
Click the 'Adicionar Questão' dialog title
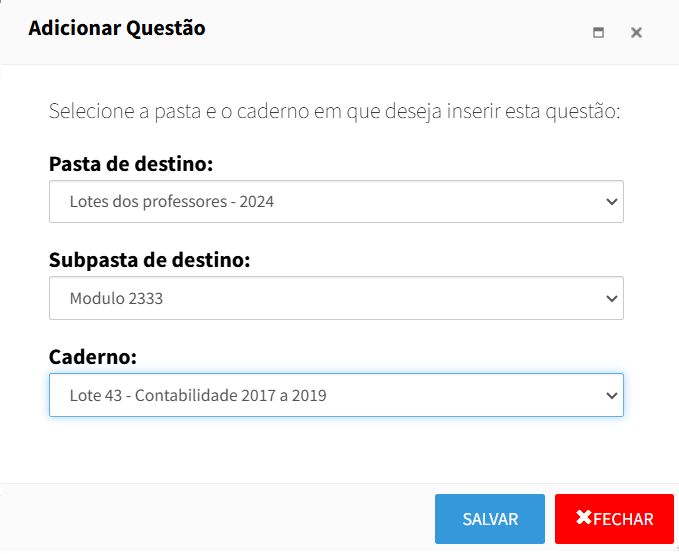(x=117, y=28)
